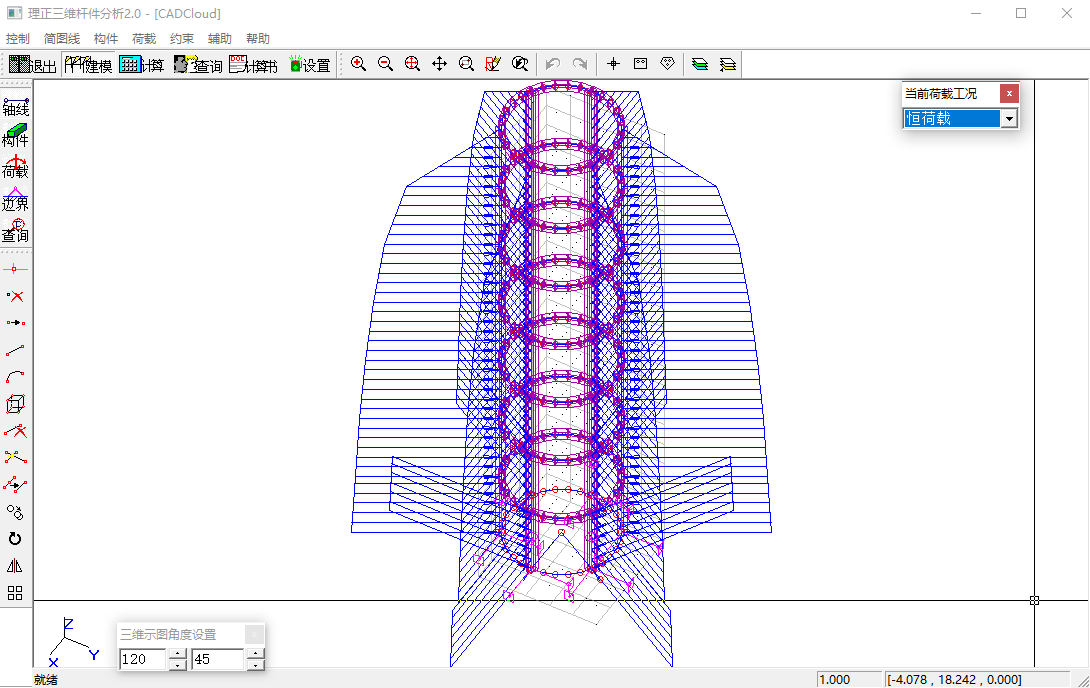Open the 约束 menu
The width and height of the screenshot is (1090, 688).
pyautogui.click(x=182, y=38)
